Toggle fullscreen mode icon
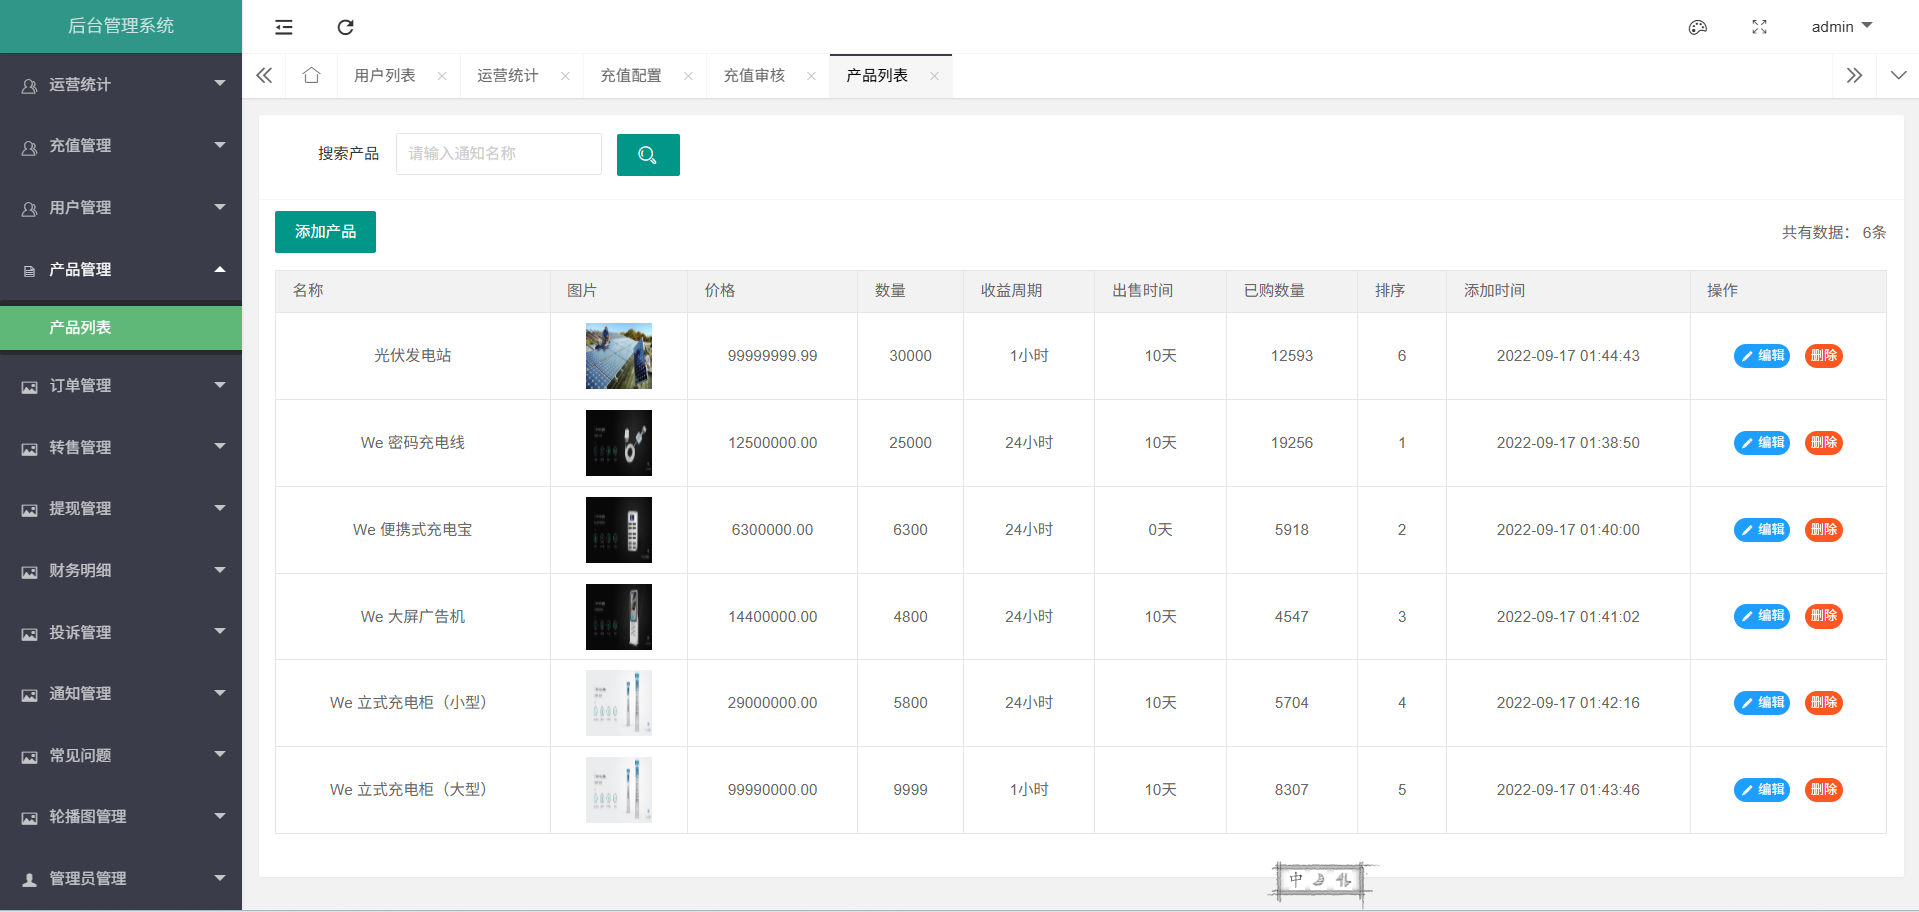 coord(1759,27)
